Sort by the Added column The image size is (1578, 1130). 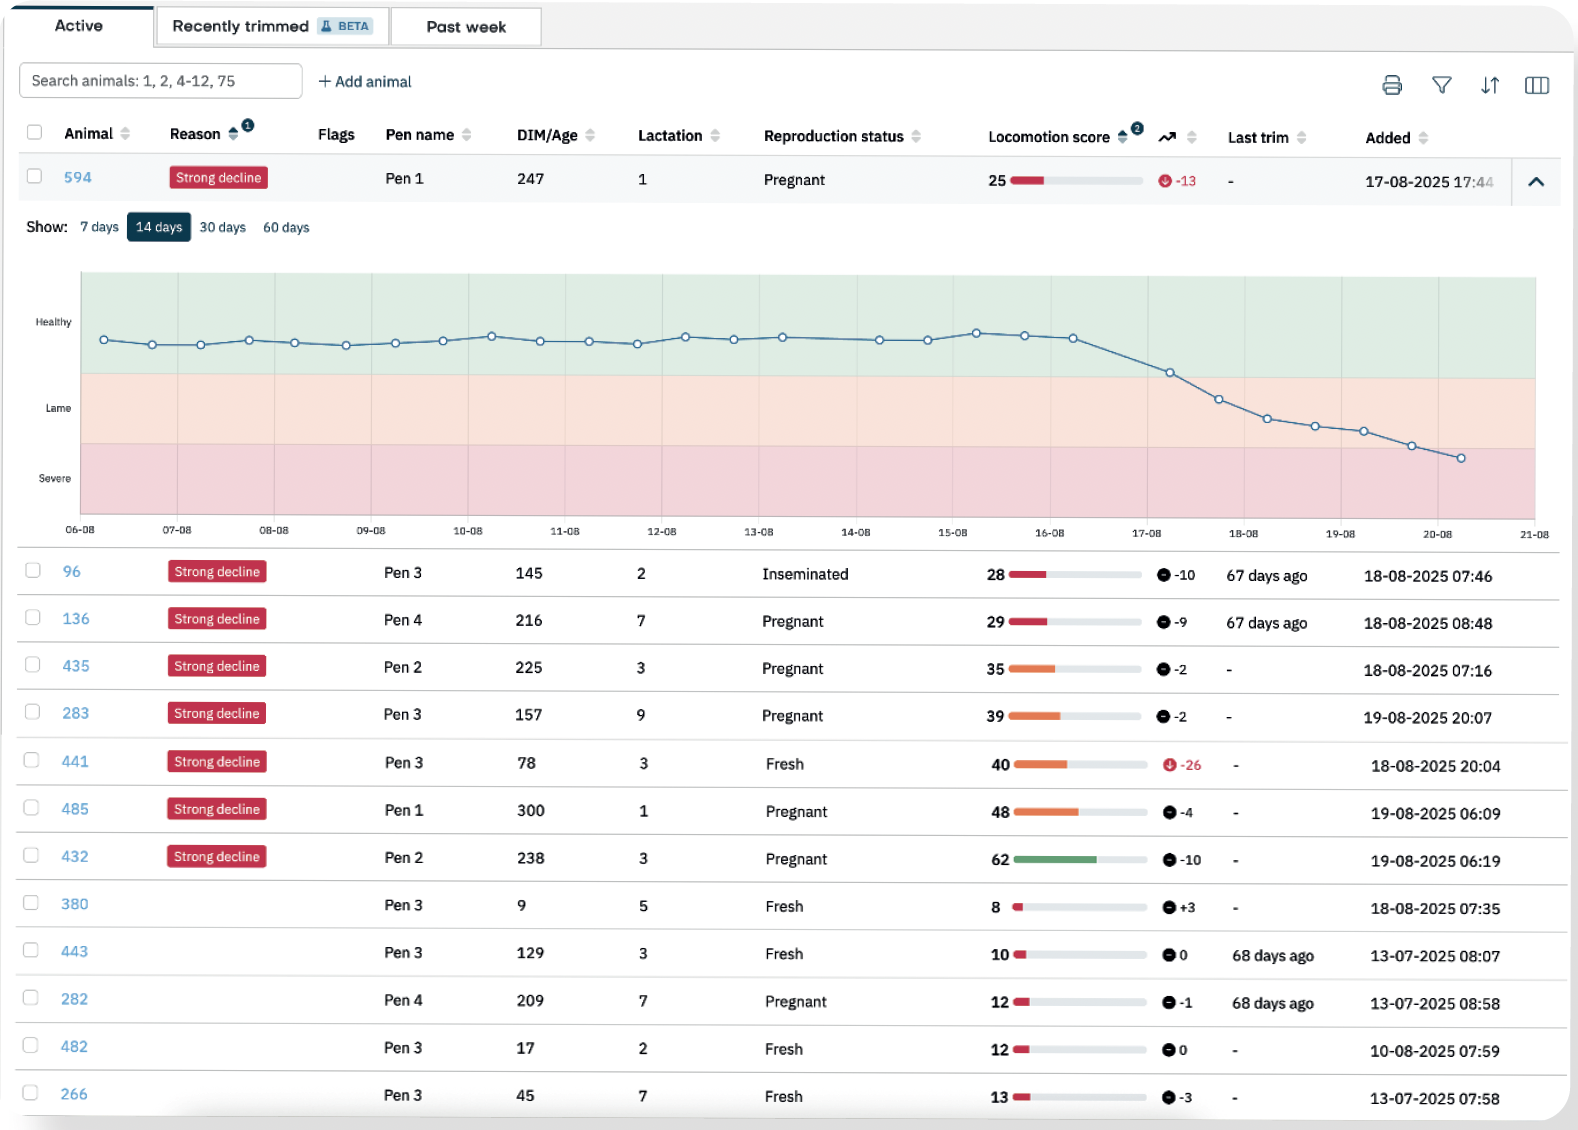[x=1423, y=138]
